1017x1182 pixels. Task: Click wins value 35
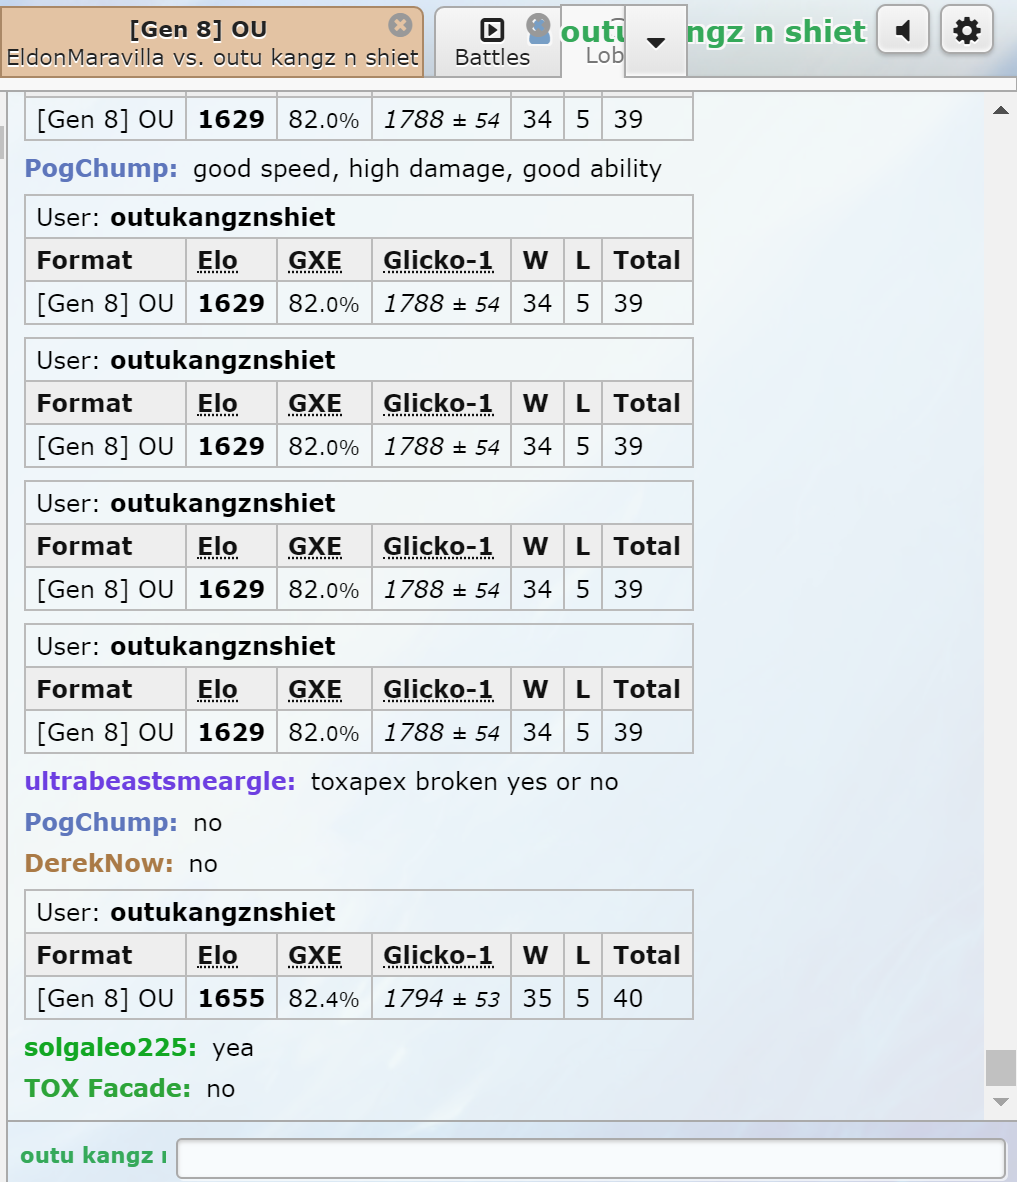coord(537,998)
